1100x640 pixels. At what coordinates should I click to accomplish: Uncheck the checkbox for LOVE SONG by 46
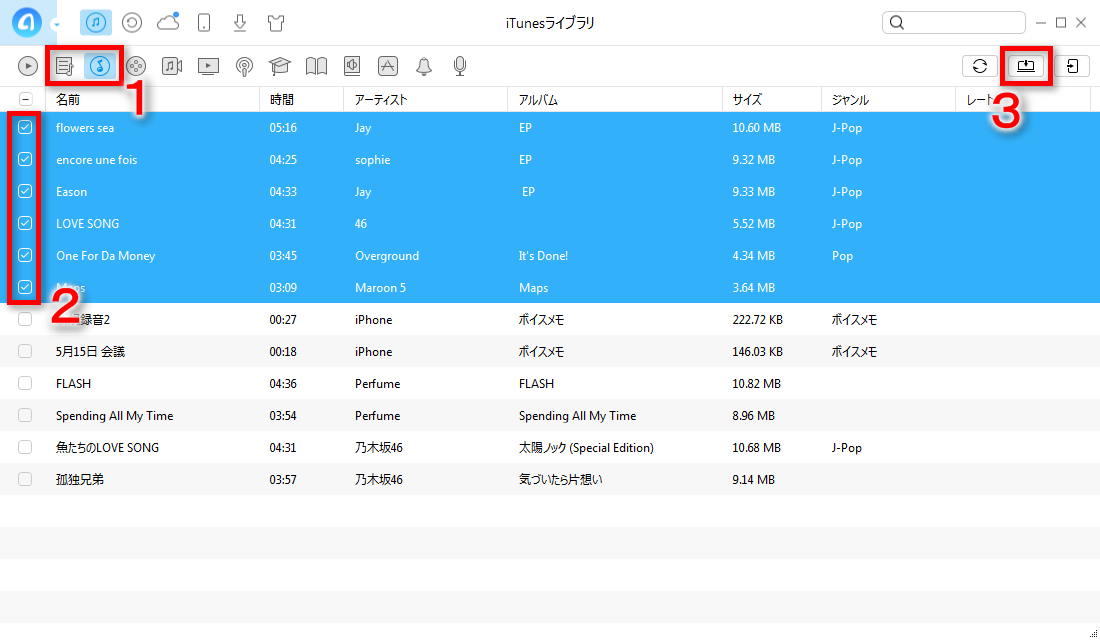25,223
